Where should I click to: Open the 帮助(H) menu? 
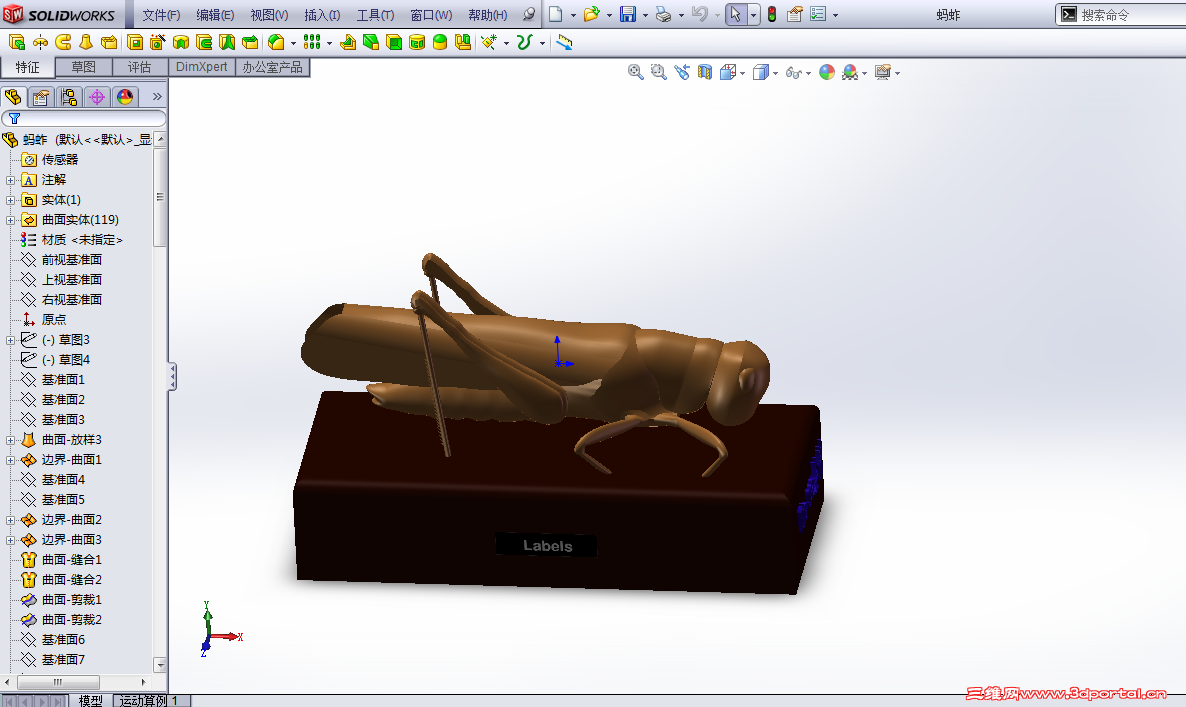(488, 15)
